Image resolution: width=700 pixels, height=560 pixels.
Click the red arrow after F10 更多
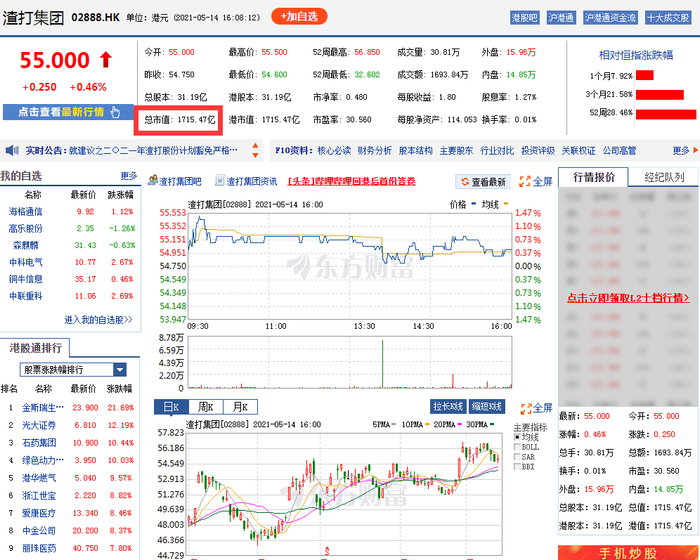[696, 150]
